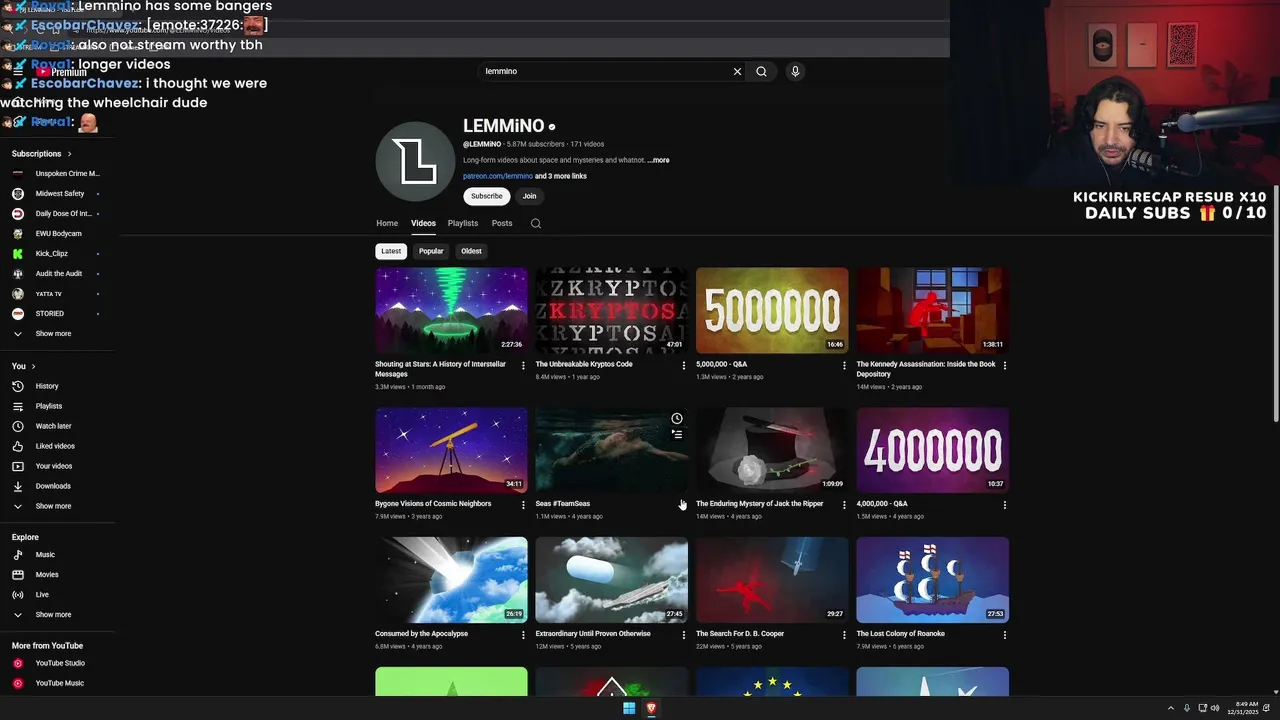The height and width of the screenshot is (720, 1280).
Task: Open Brave browser in taskbar
Action: point(651,708)
